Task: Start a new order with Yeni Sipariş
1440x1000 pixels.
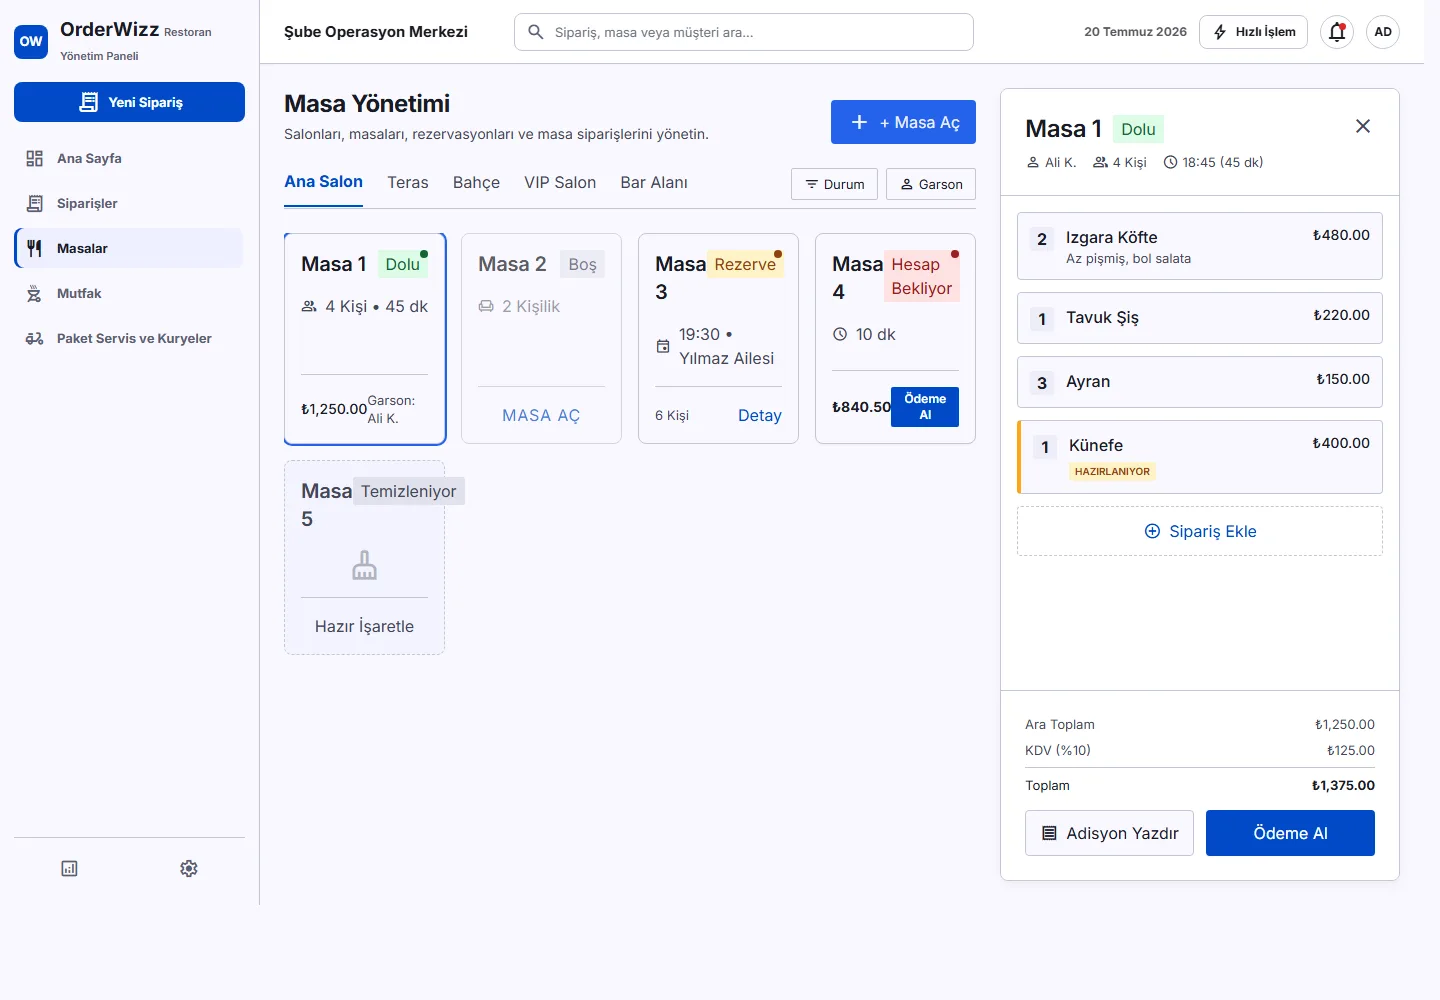Action: [x=129, y=102]
